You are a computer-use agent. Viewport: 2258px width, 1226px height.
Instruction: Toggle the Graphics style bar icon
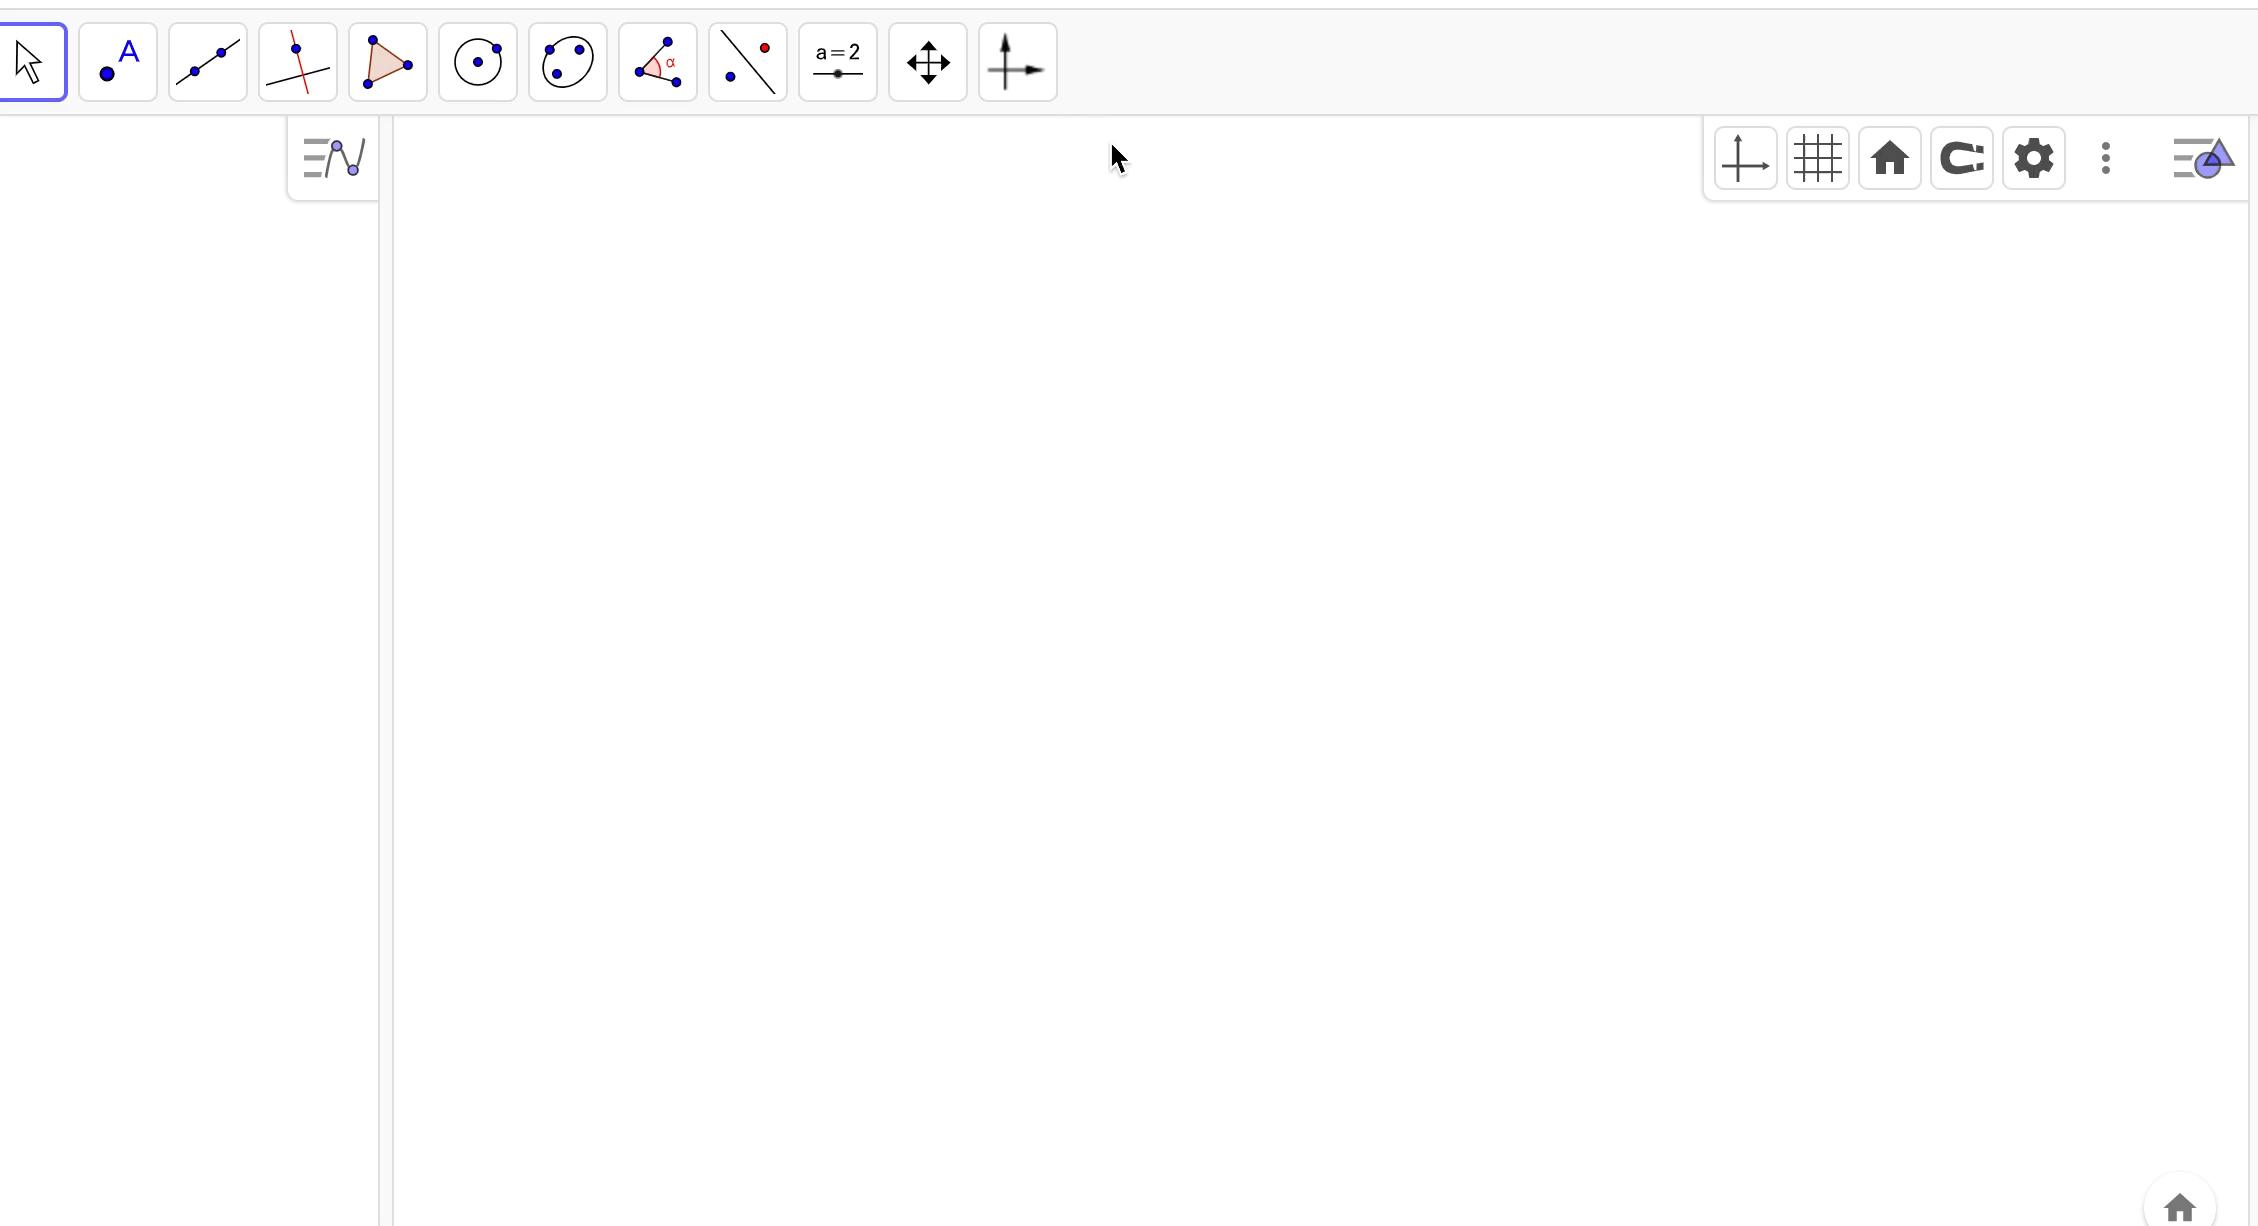[2203, 158]
